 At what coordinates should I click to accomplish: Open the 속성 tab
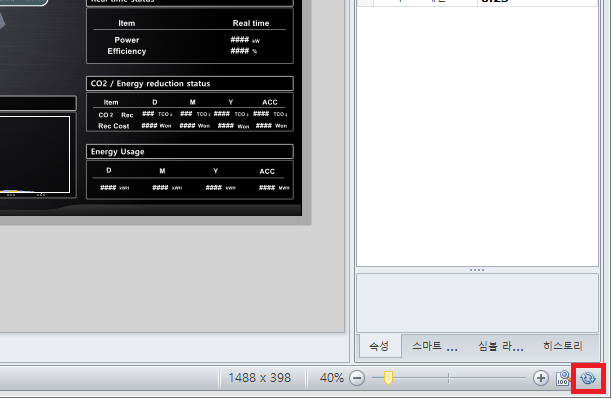(379, 346)
